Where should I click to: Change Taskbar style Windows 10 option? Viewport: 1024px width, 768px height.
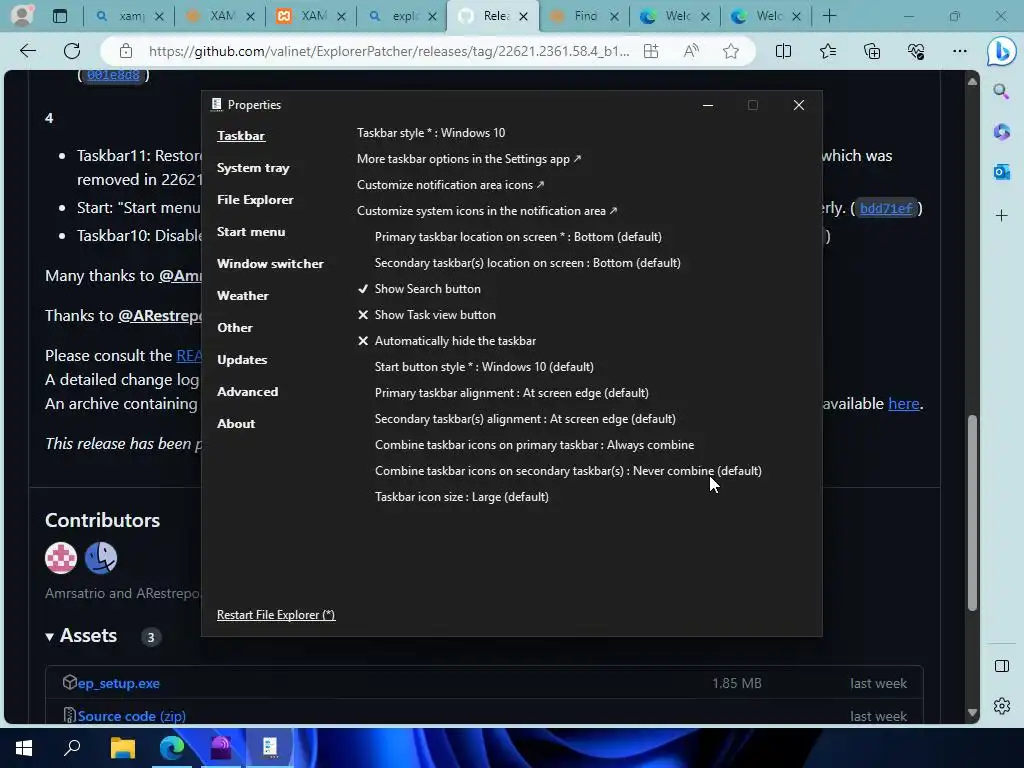coord(431,133)
